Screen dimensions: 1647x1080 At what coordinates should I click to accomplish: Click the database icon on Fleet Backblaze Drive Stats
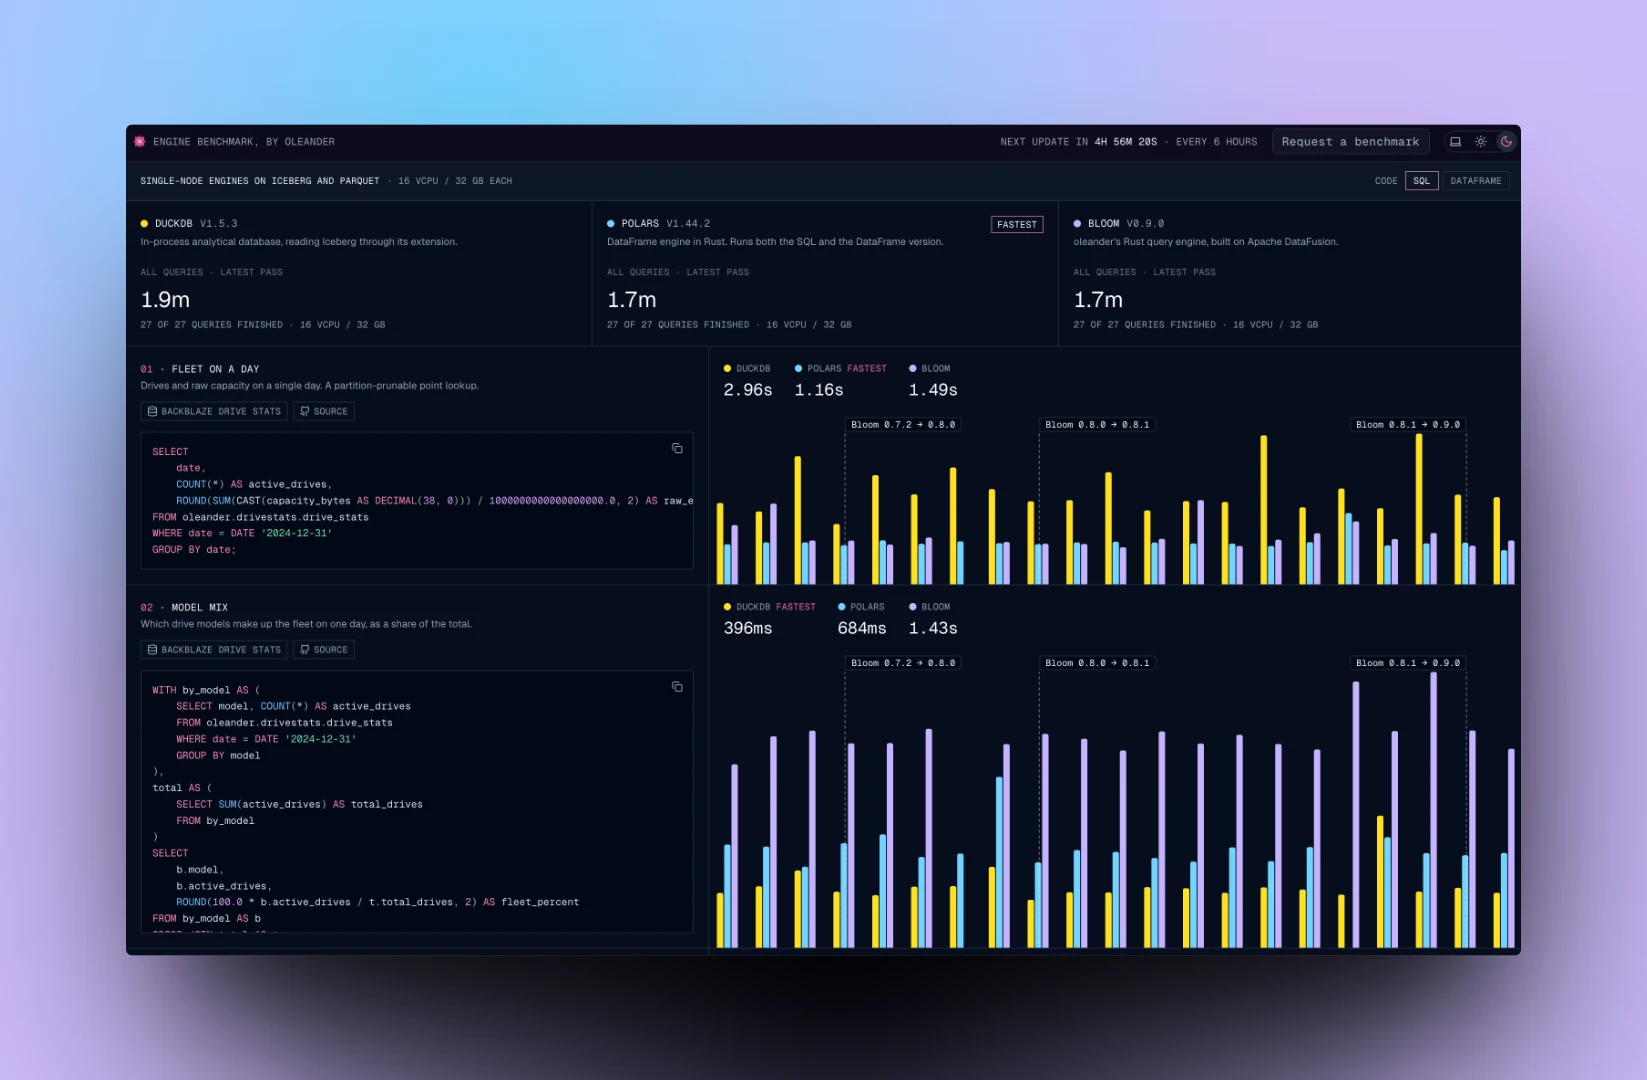pos(152,411)
